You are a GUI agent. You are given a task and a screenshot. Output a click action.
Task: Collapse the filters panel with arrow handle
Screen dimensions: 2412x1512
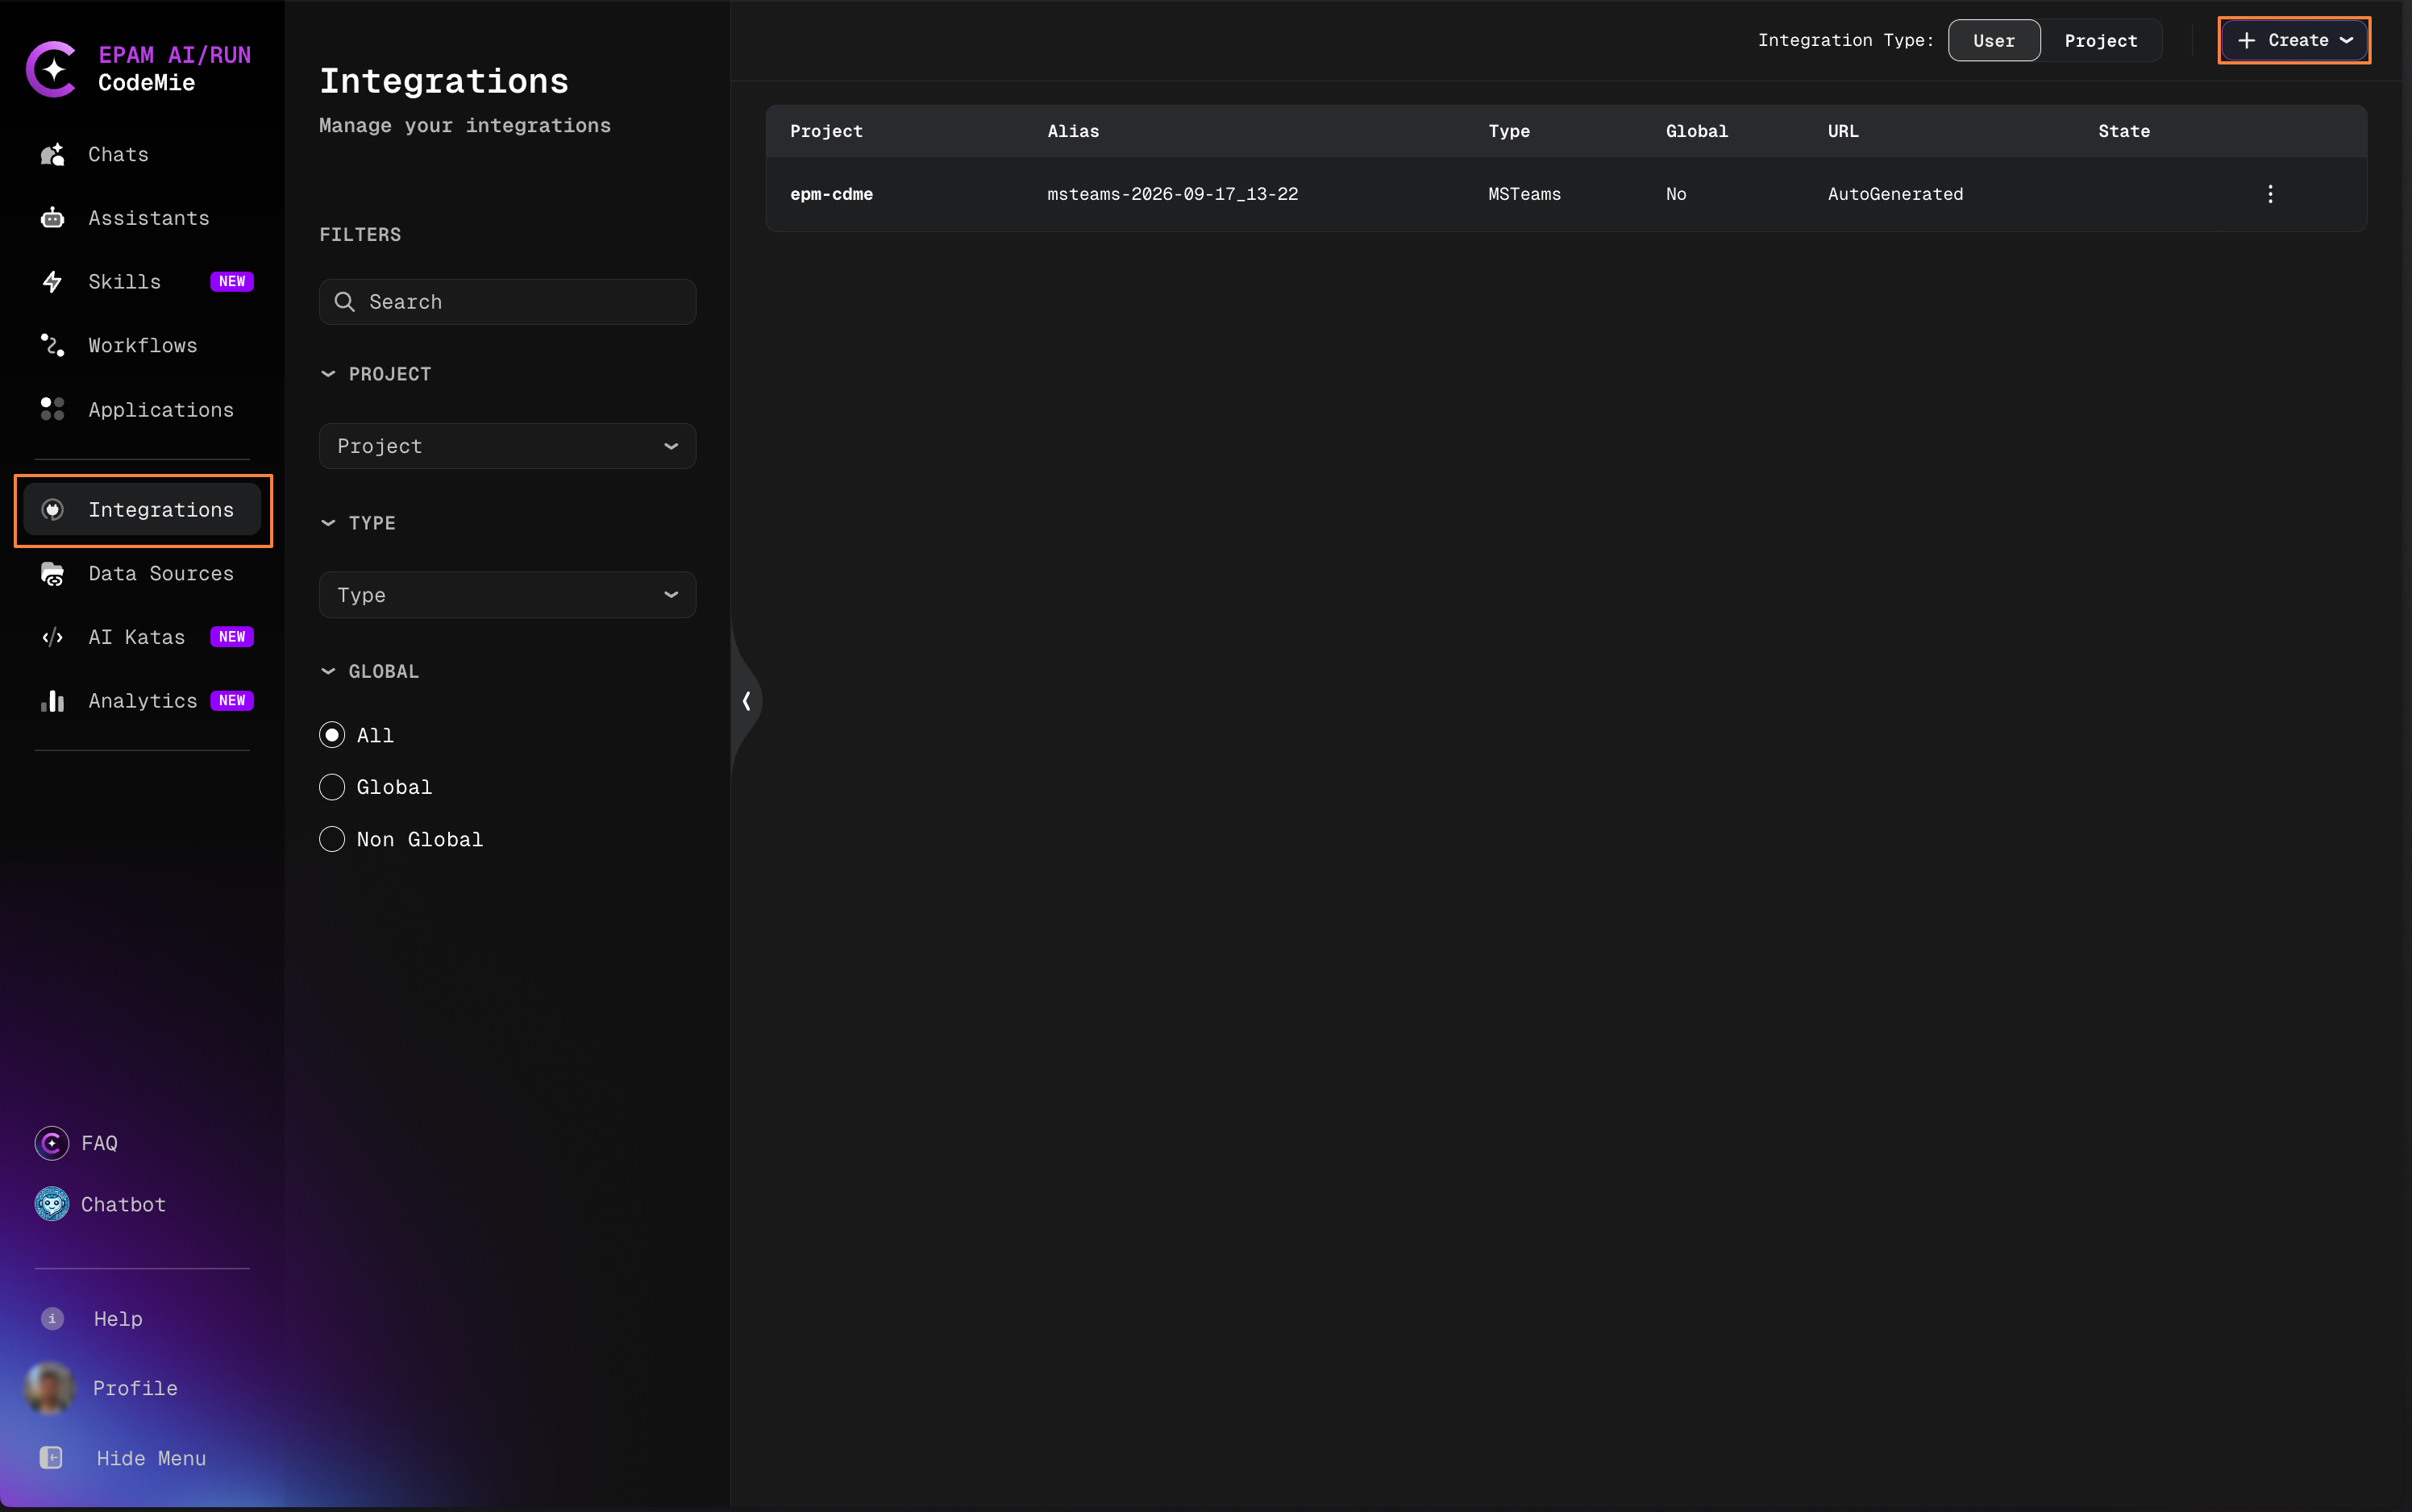(x=746, y=701)
